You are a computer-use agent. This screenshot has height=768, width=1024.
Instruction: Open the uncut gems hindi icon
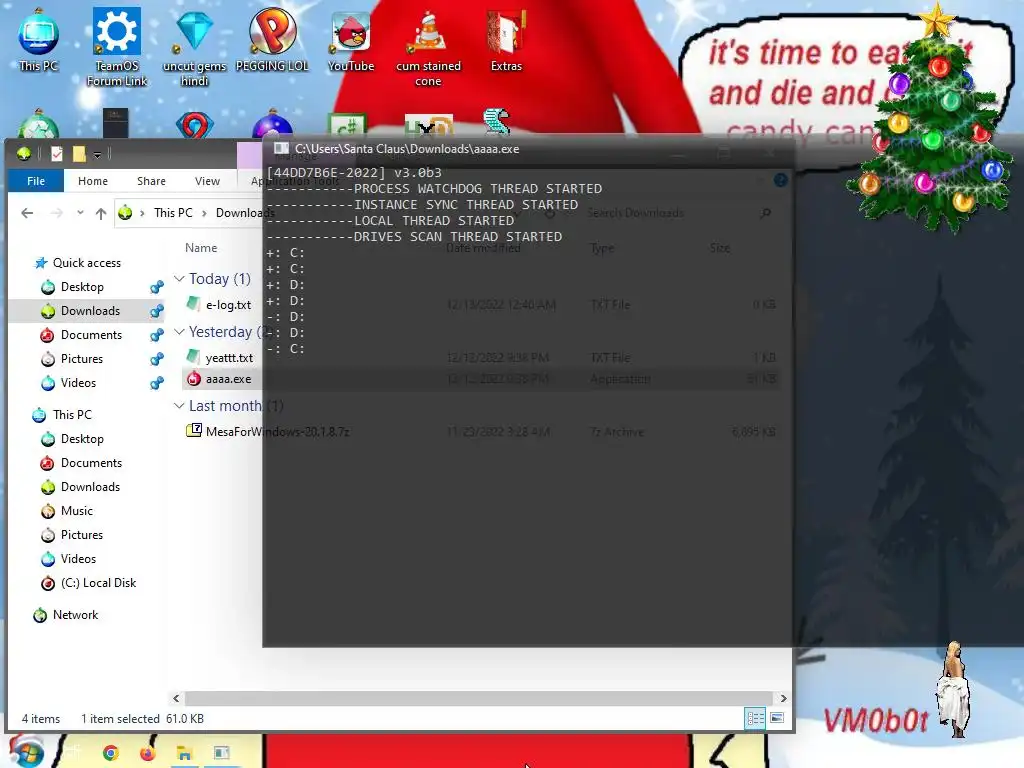tap(194, 47)
